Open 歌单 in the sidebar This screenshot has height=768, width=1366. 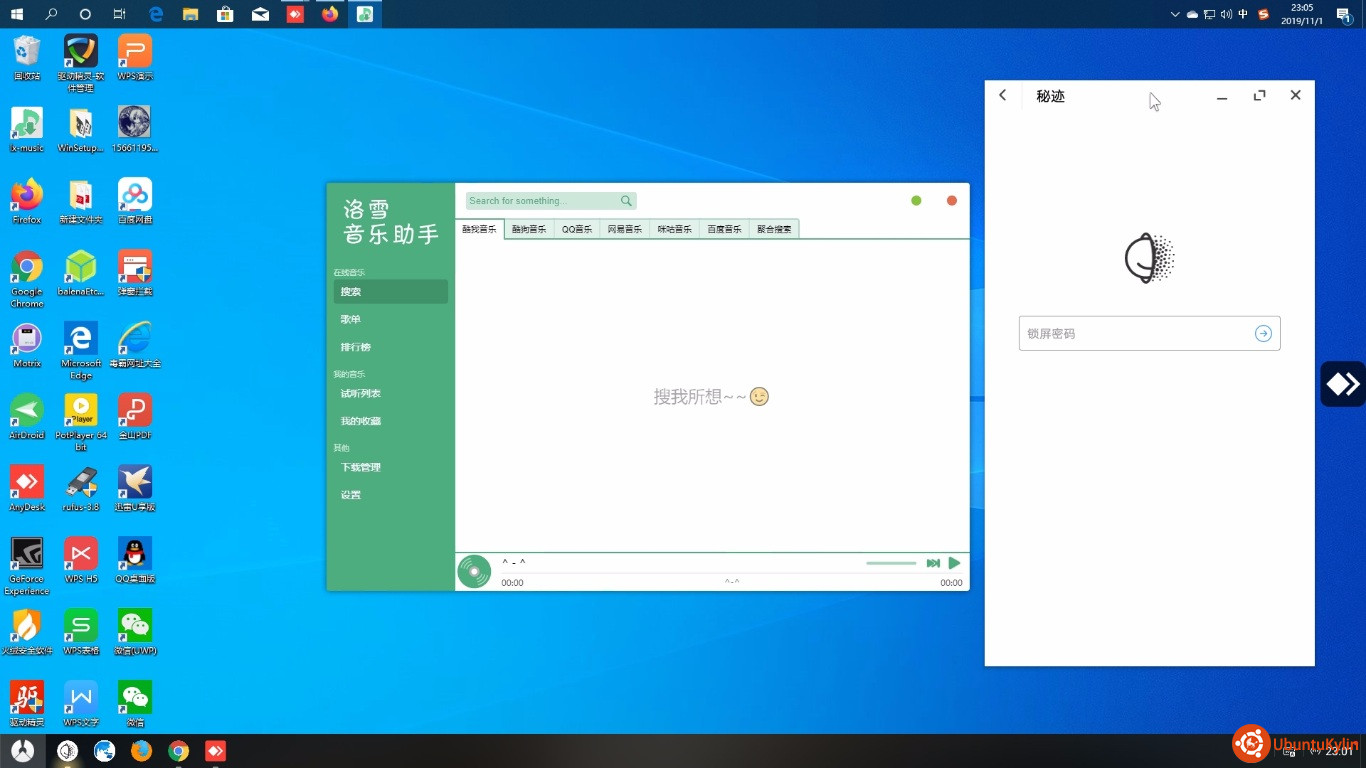351,320
